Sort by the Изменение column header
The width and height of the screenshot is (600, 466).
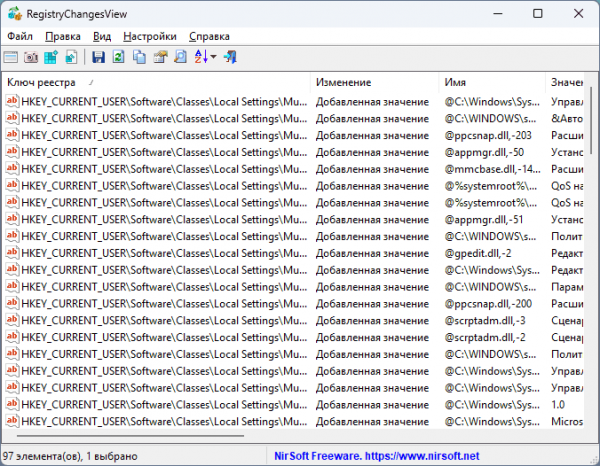[x=375, y=83]
